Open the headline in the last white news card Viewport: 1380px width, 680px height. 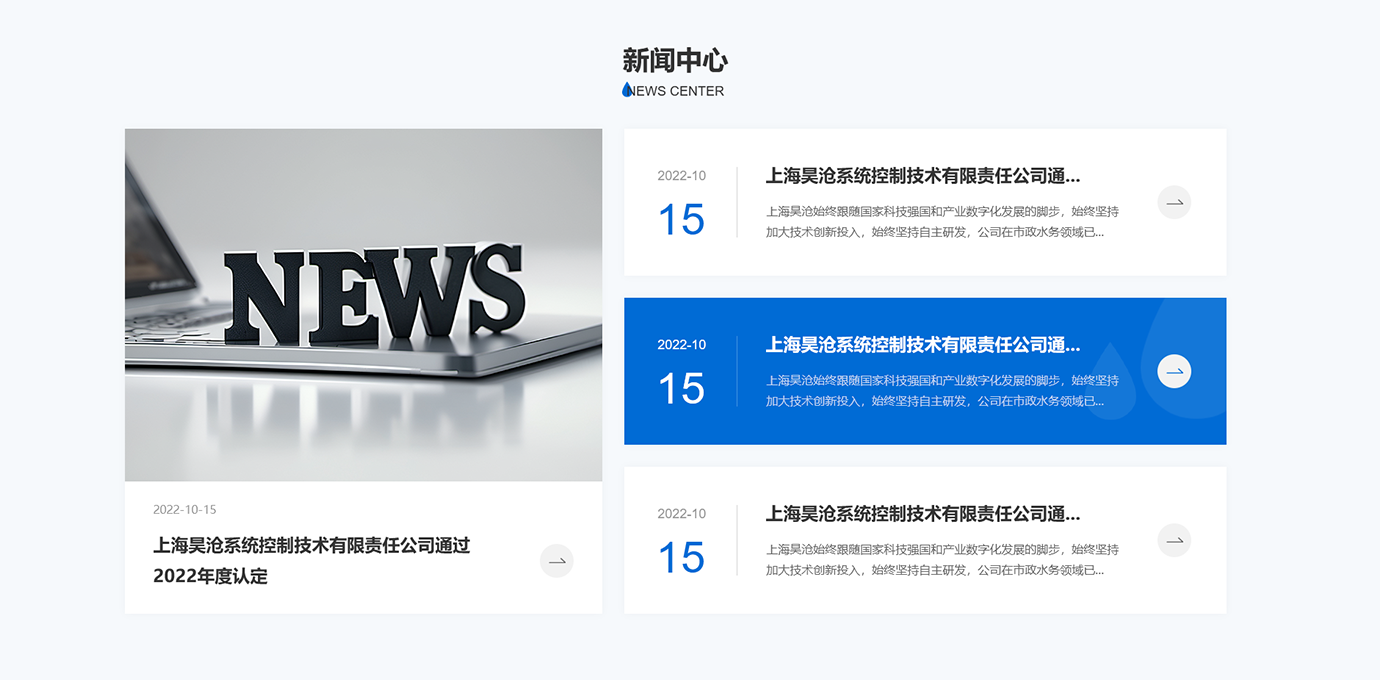pos(923,514)
